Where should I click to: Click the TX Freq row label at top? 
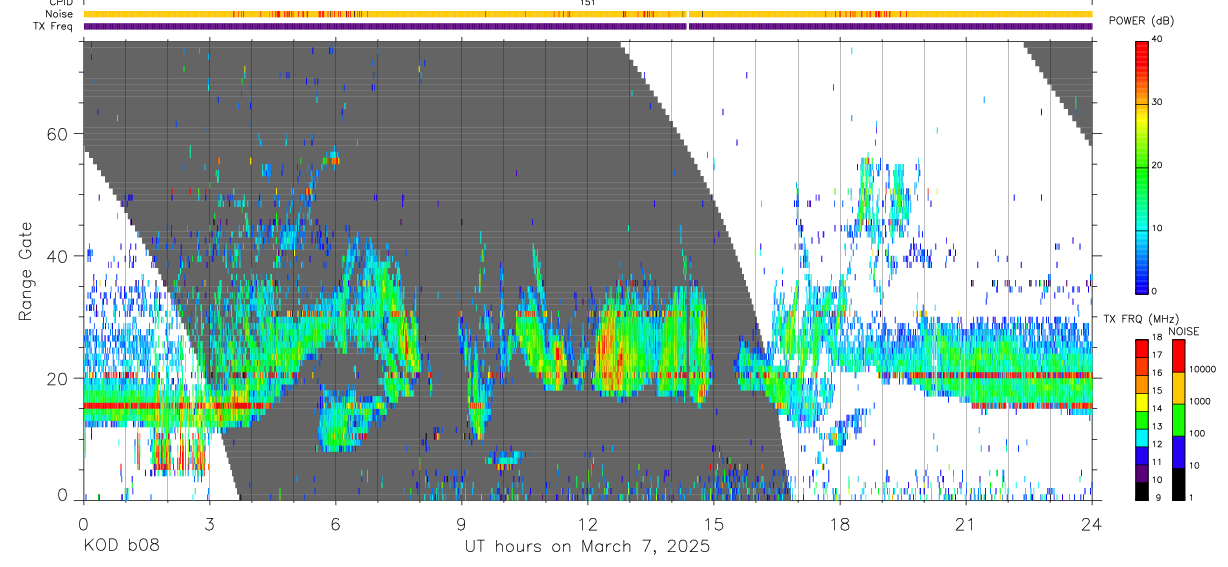pyautogui.click(x=54, y=26)
